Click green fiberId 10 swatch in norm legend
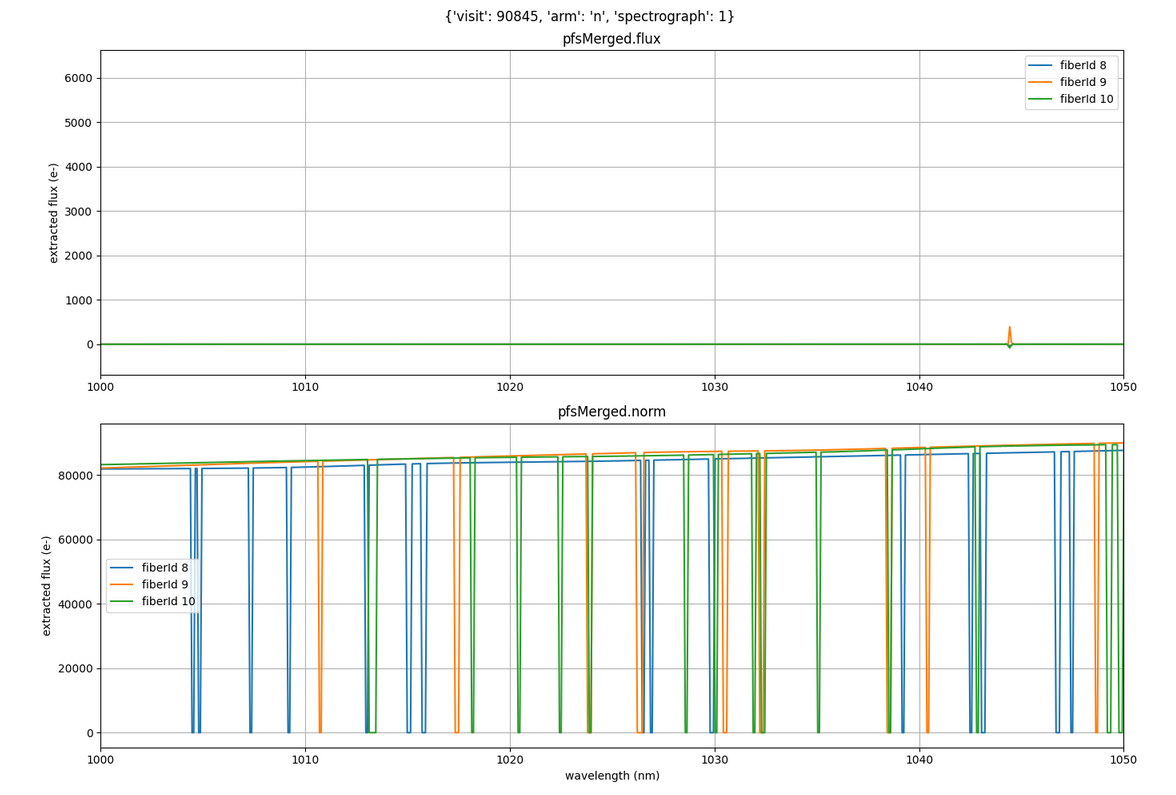The height and width of the screenshot is (795, 1176). (x=122, y=602)
